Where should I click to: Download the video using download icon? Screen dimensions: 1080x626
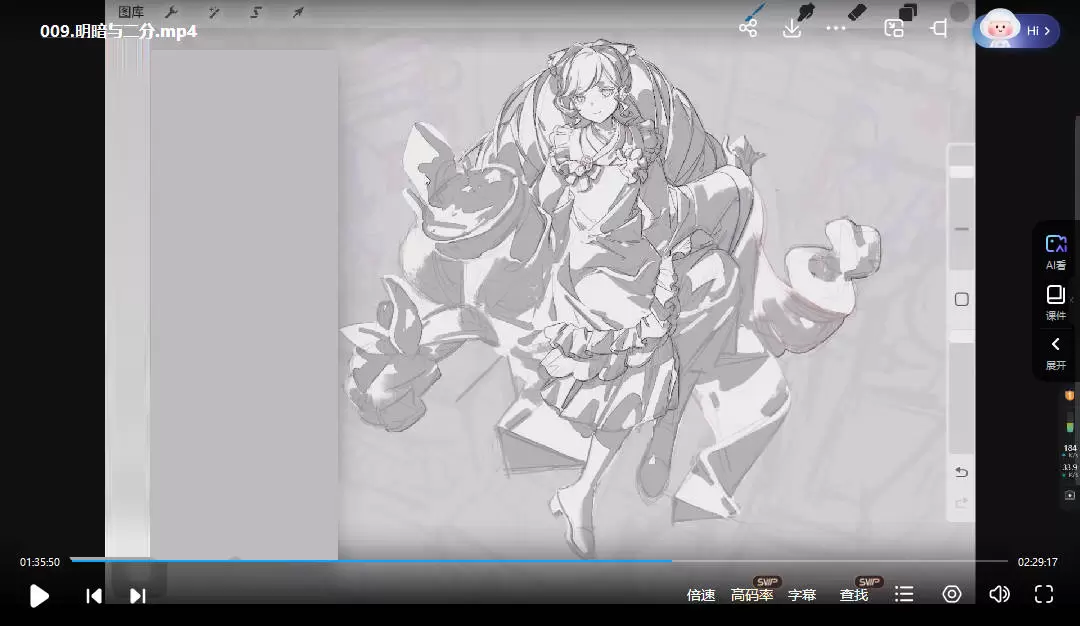click(792, 28)
